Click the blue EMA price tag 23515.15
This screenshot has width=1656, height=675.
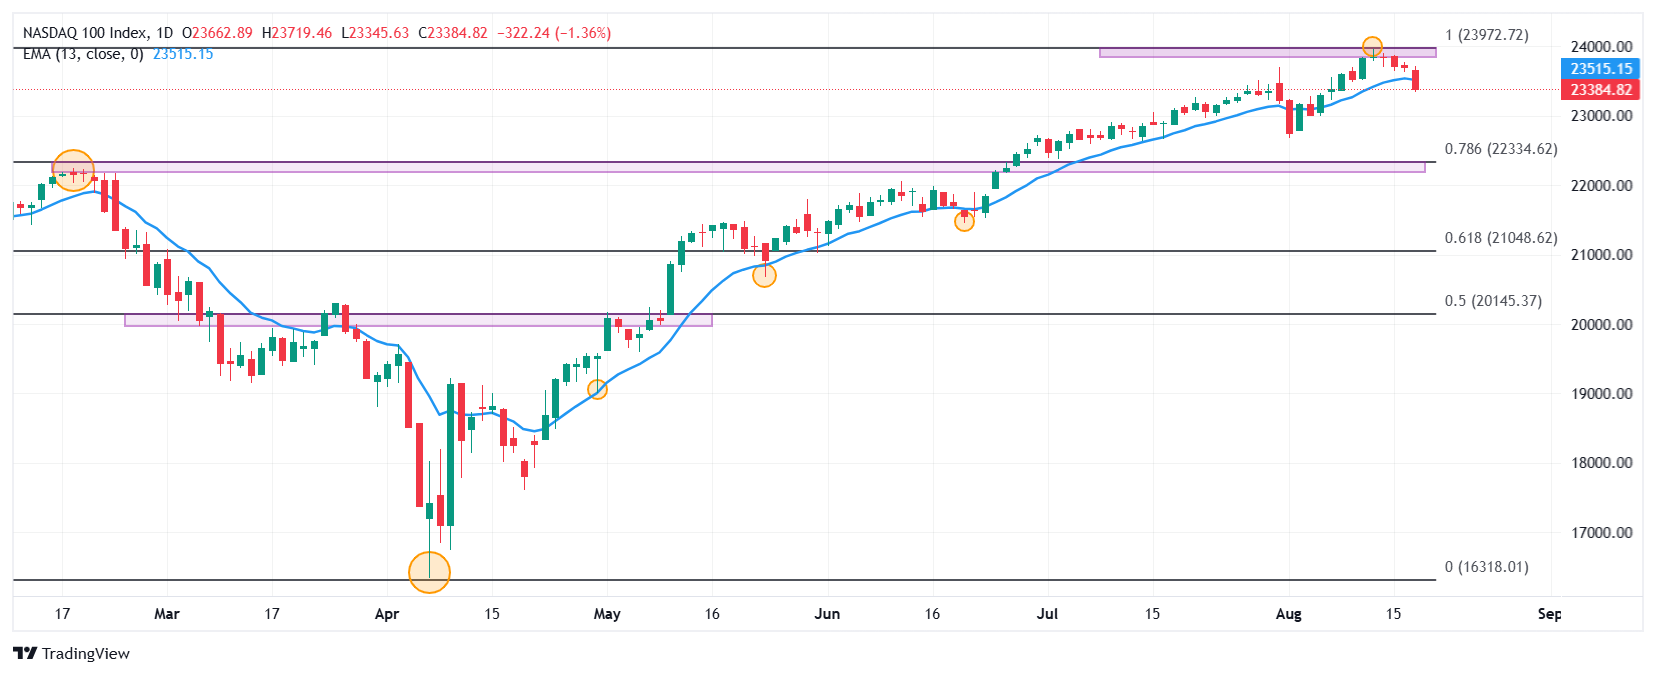pyautogui.click(x=1600, y=69)
